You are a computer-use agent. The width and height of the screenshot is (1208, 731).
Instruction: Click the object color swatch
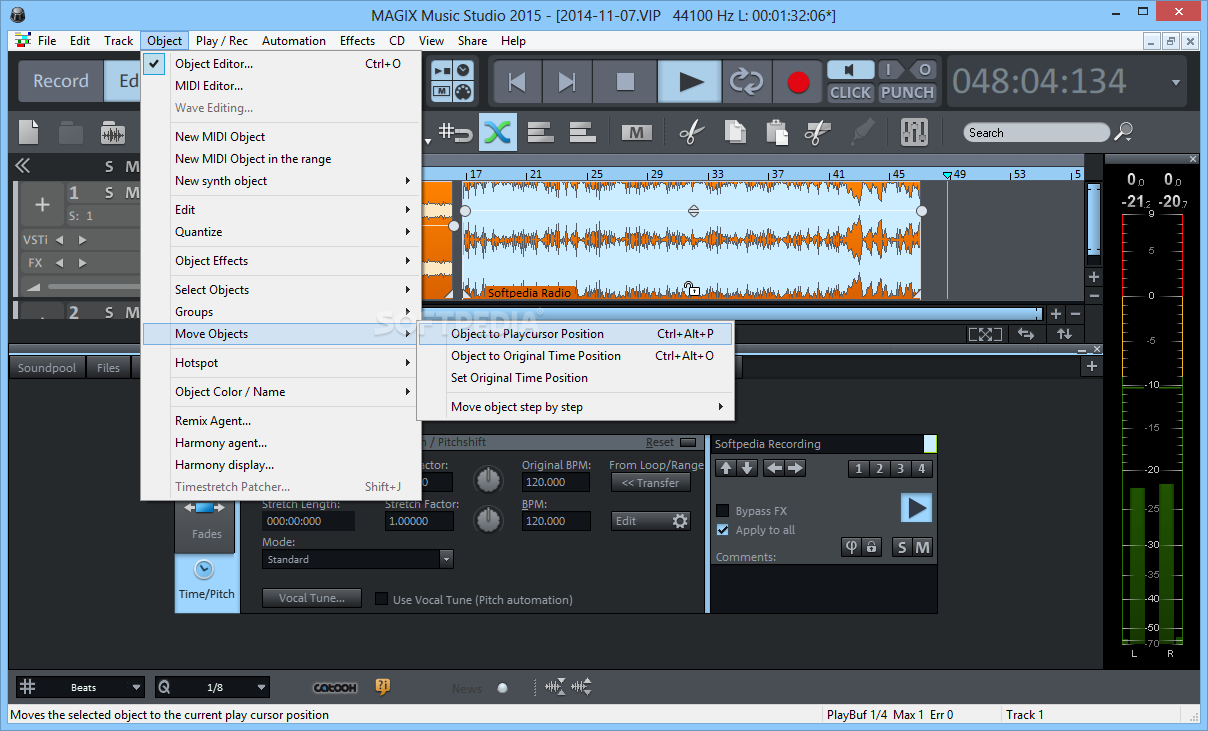pos(930,444)
